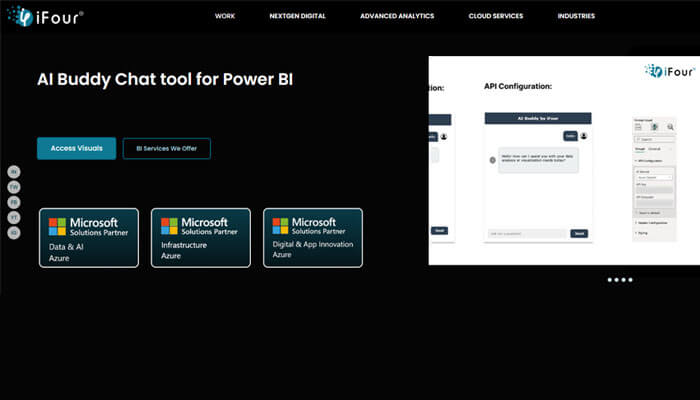
Task: Select the Digital & App Innovation Azure badge
Action: 313,238
